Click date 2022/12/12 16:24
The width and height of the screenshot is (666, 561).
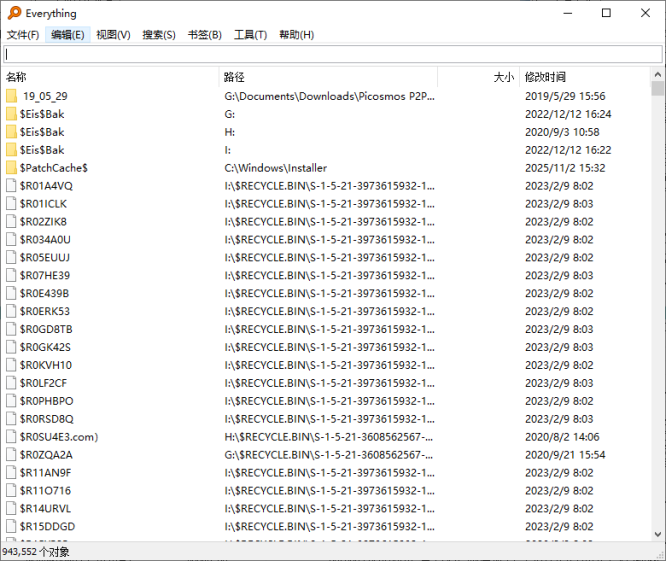click(x=568, y=114)
